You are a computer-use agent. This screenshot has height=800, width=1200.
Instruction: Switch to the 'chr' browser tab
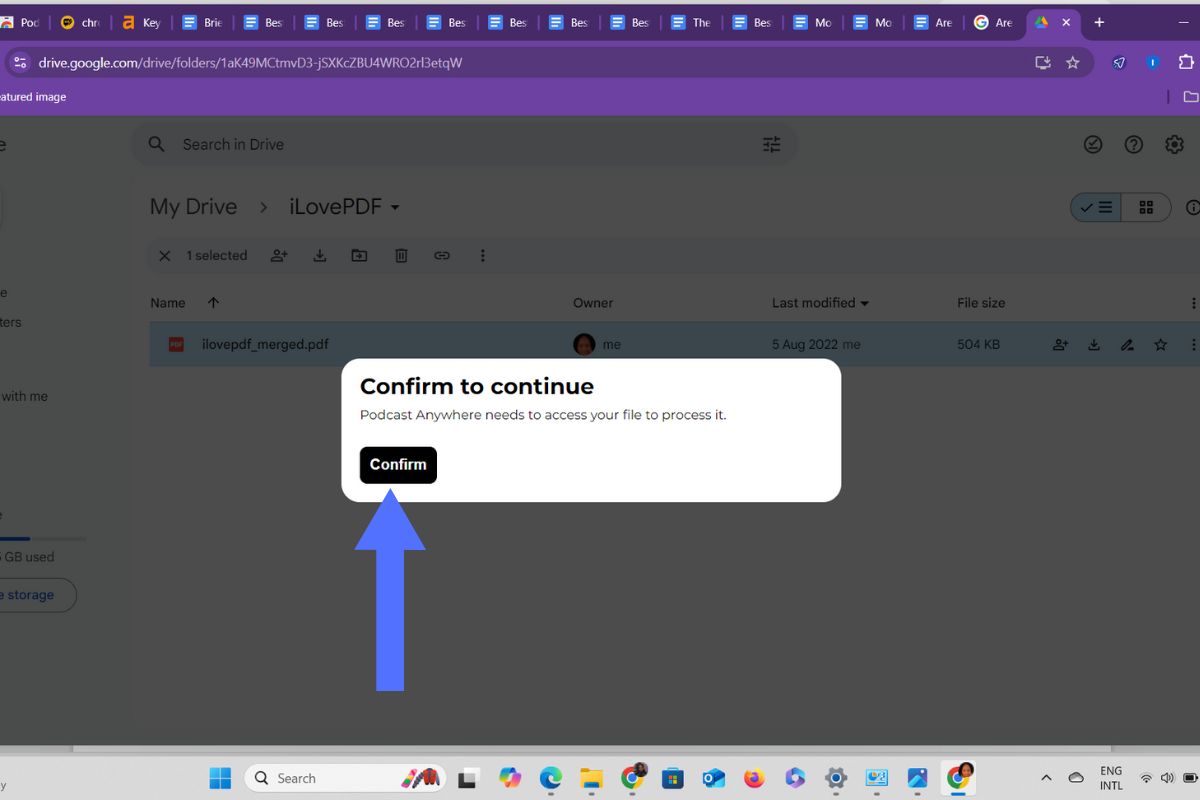tap(80, 22)
